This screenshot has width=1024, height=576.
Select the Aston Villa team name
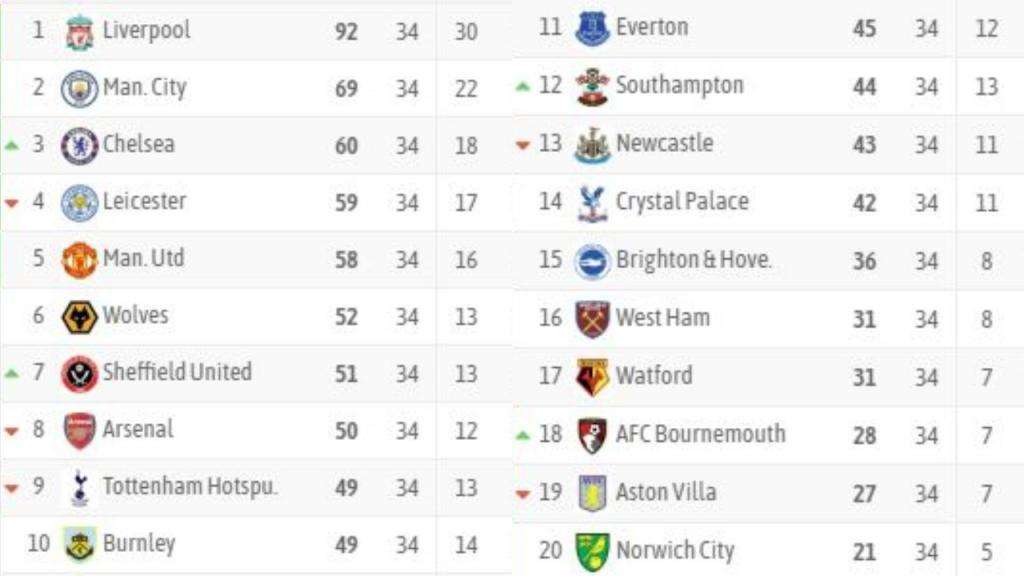pyautogui.click(x=666, y=492)
